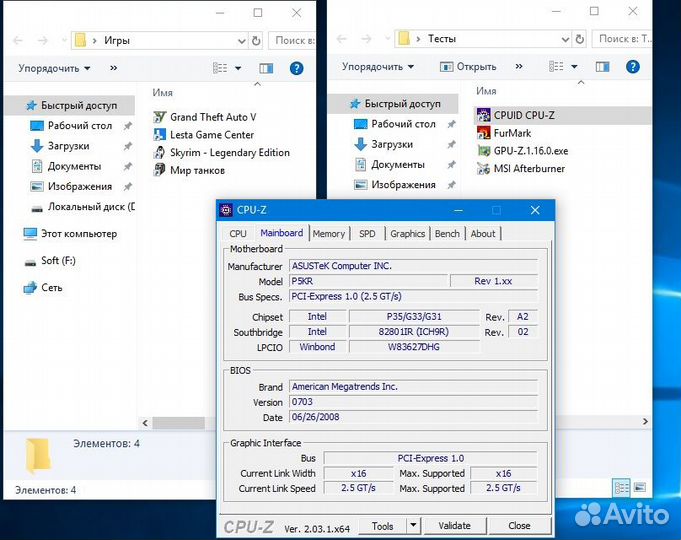Screen dimensions: 681x540
Task: Switch to the Graphics tab
Action: point(407,234)
